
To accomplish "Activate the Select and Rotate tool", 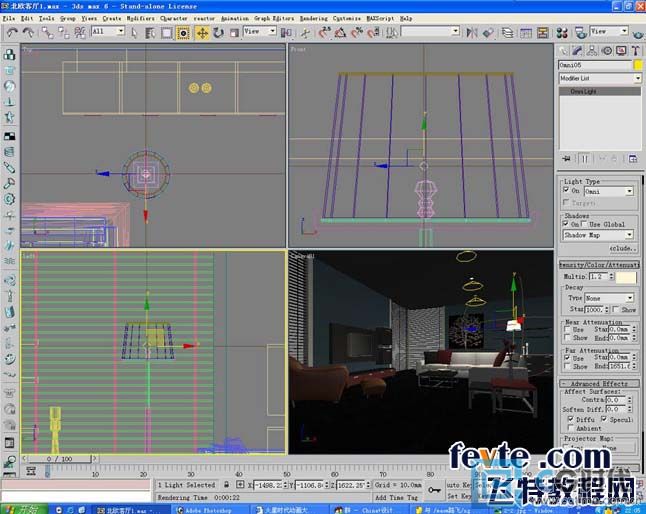I will (218, 33).
